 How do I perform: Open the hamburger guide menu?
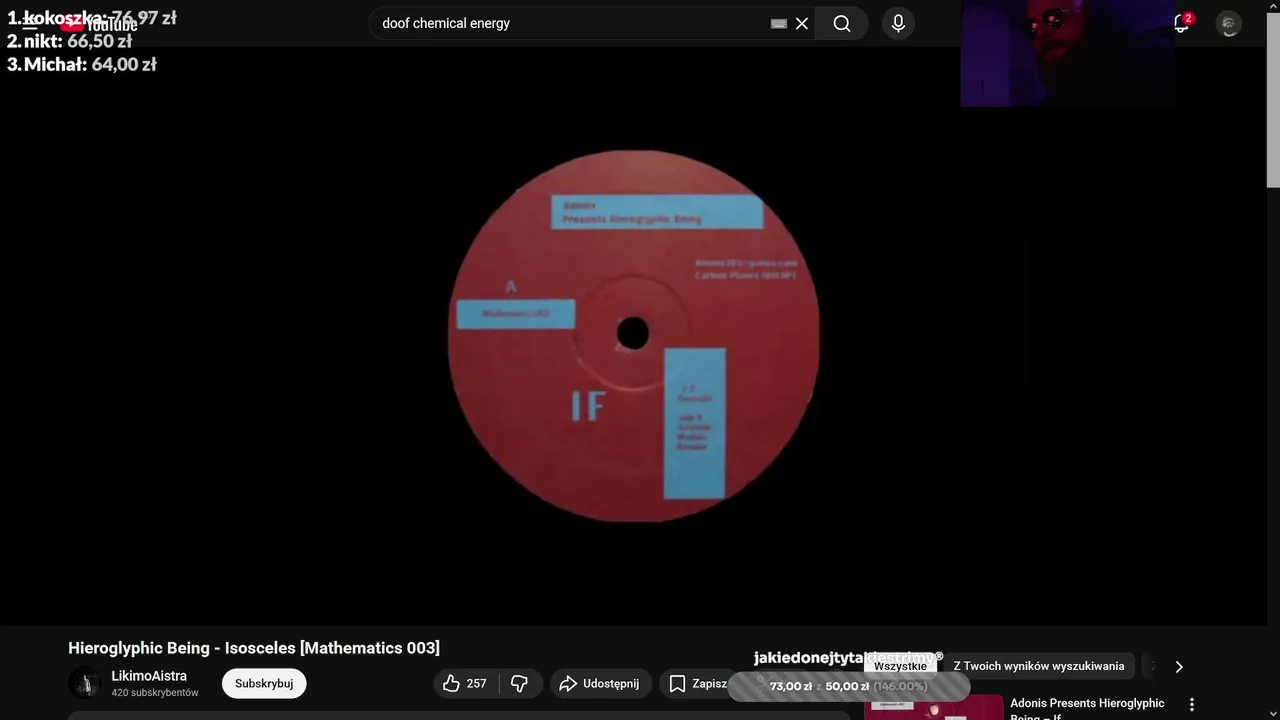pos(30,23)
